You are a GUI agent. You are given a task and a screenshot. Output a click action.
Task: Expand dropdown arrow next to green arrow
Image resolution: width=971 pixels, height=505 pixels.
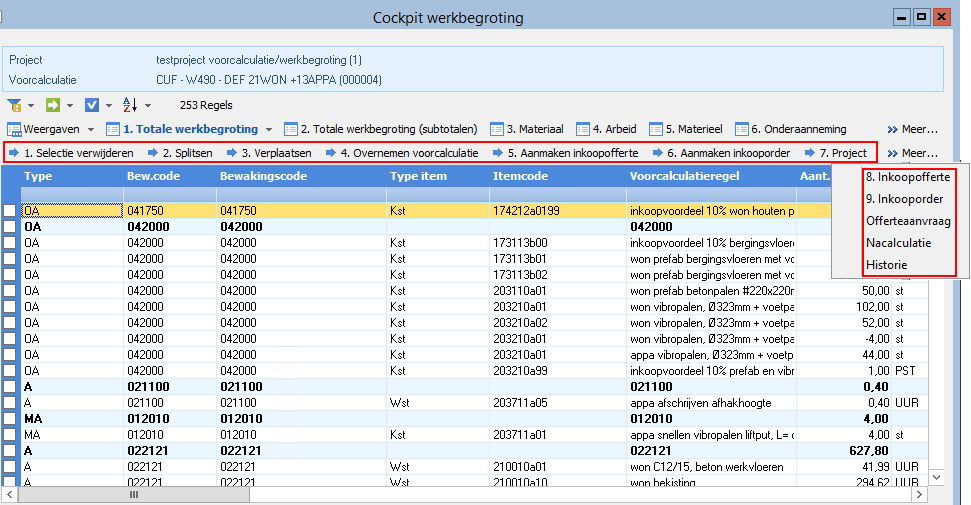70,105
